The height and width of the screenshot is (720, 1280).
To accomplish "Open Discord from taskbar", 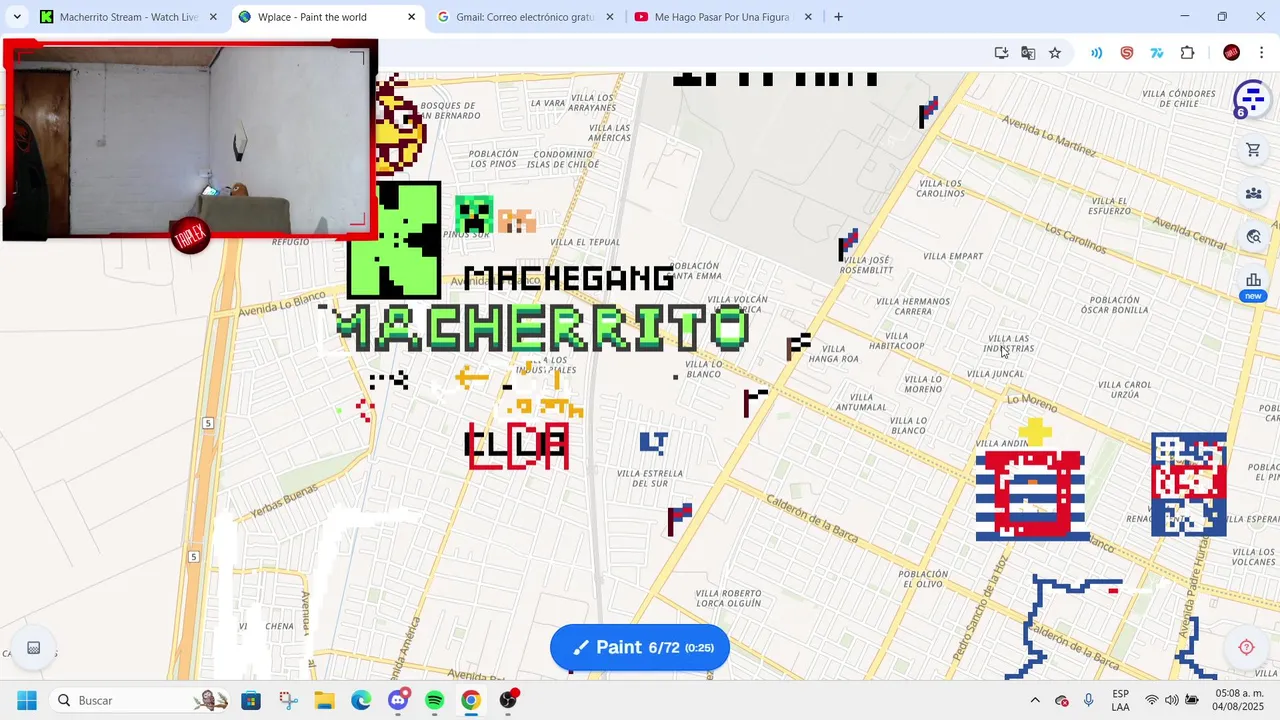I will click(x=398, y=700).
